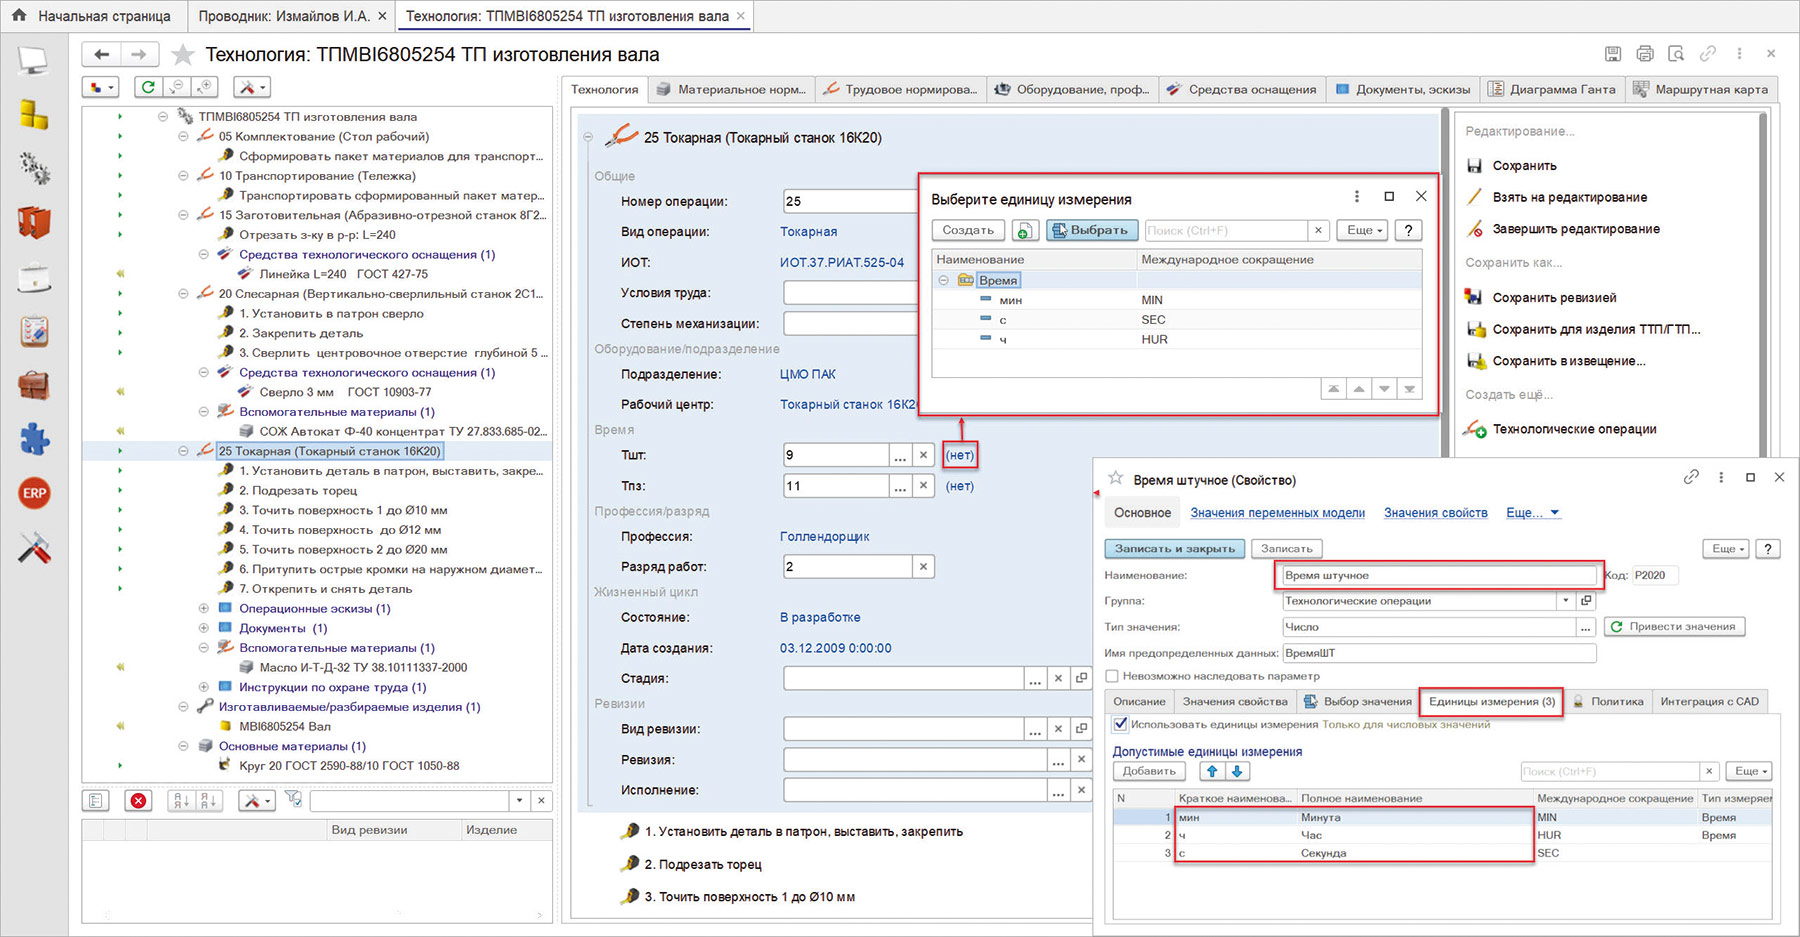Select 'Единицы измерения (3)' tab

[1491, 701]
